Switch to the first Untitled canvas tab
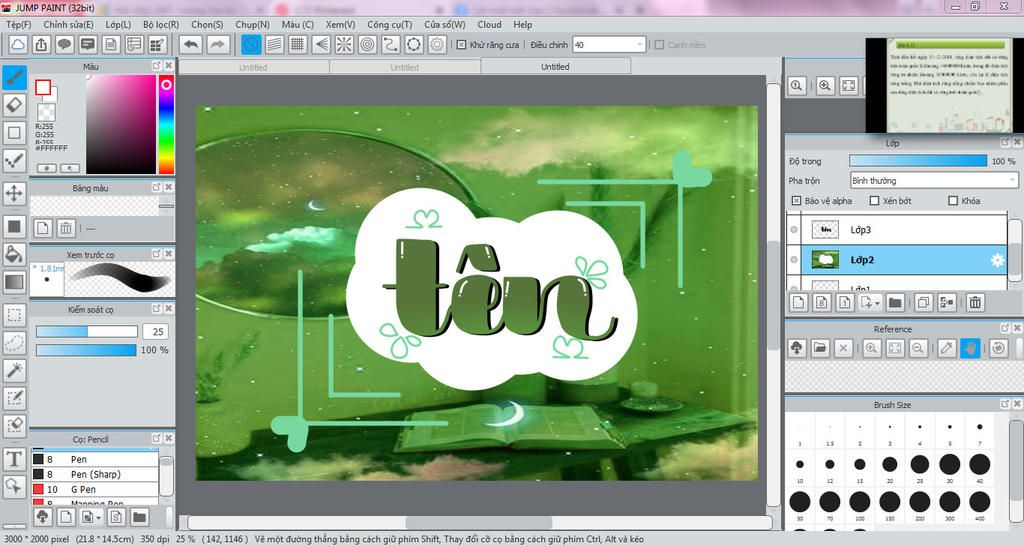 click(253, 67)
